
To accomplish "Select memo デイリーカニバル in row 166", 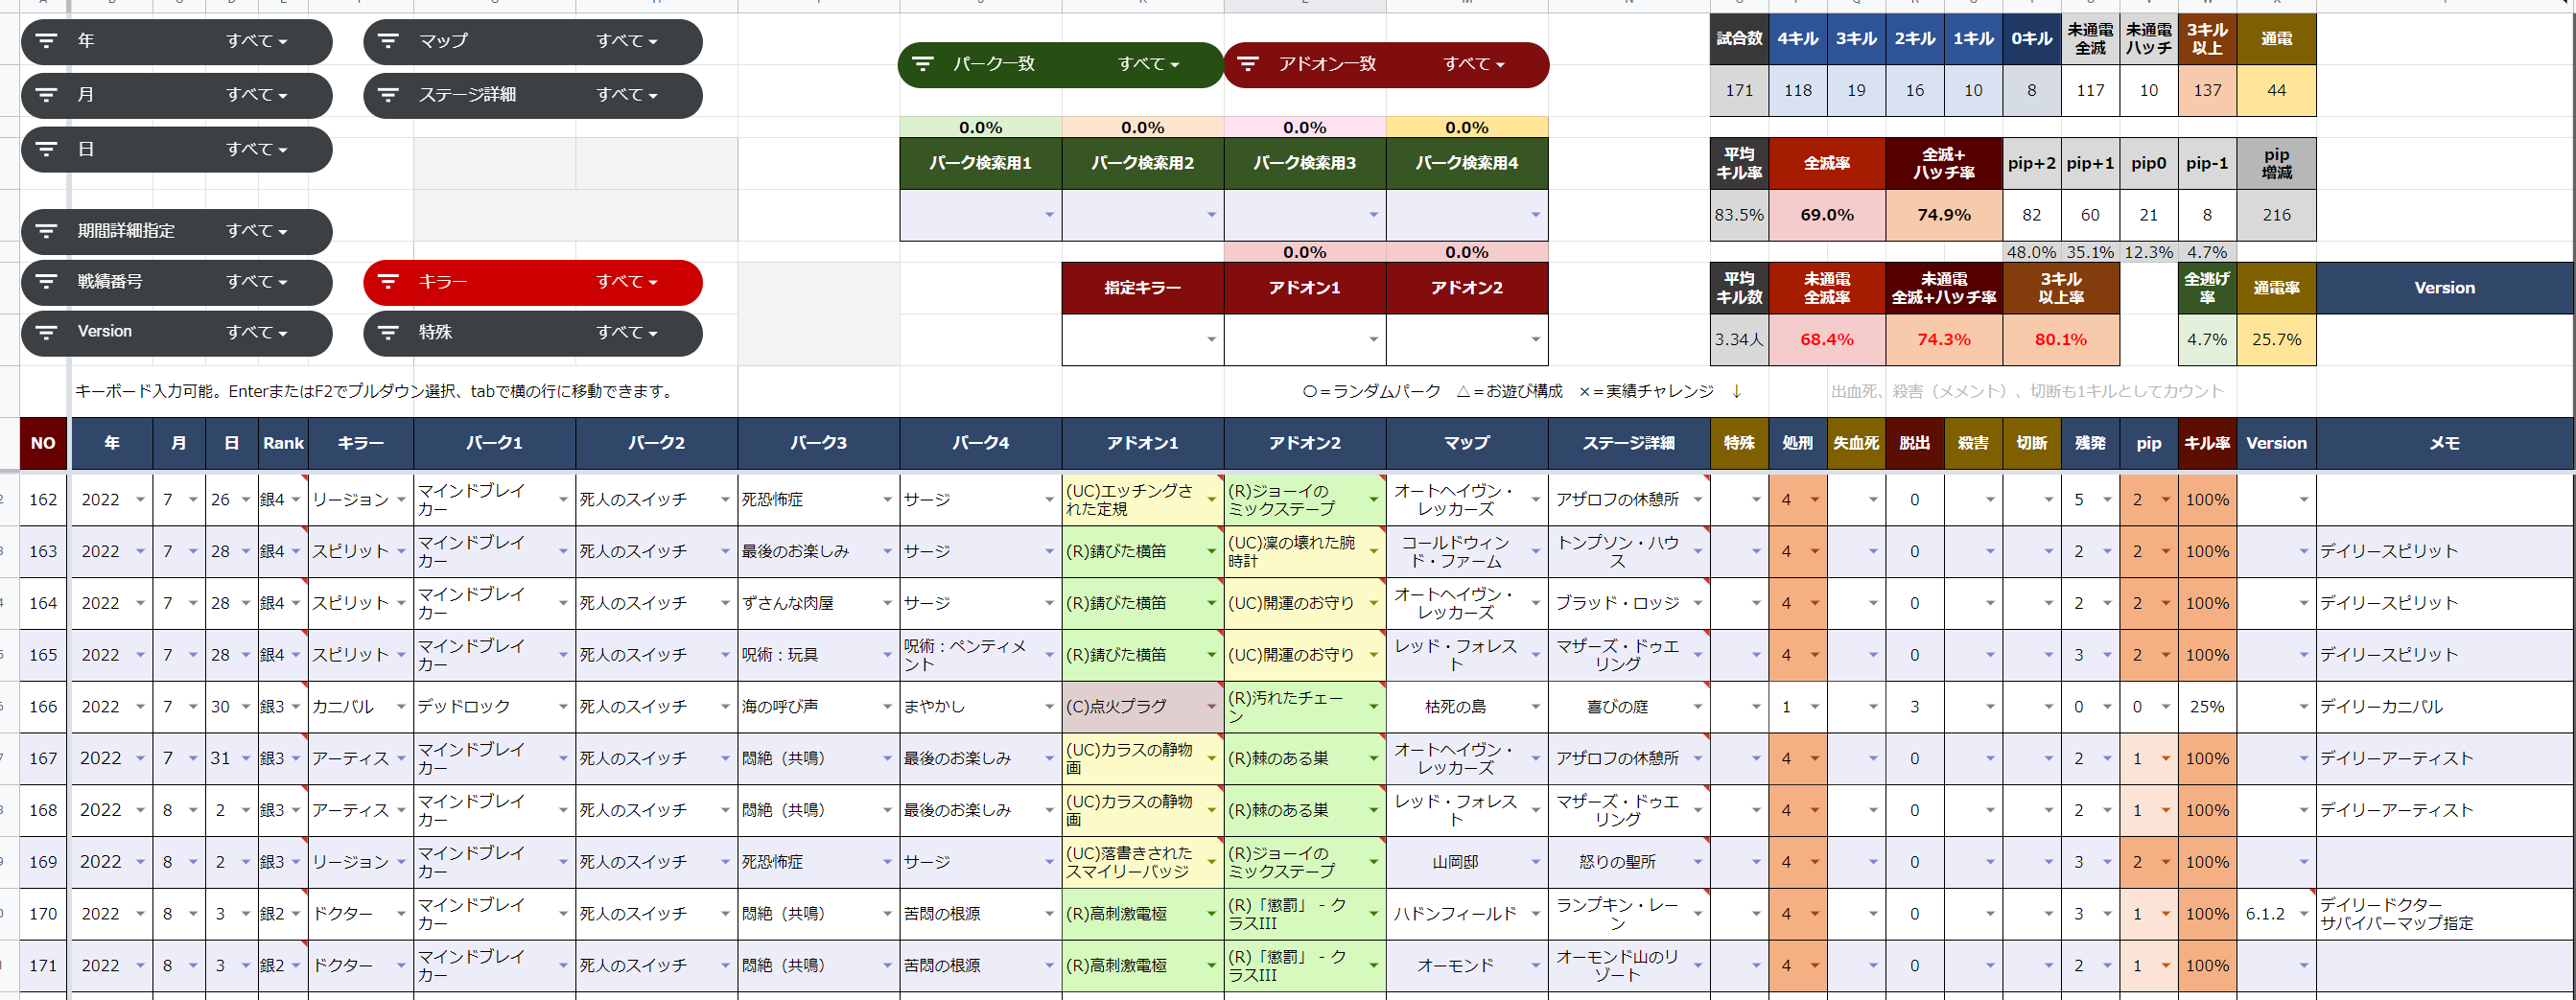I will pyautogui.click(x=2445, y=707).
